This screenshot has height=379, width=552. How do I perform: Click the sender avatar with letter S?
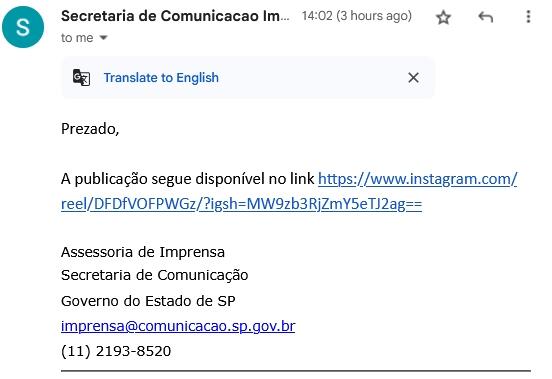pos(23,27)
